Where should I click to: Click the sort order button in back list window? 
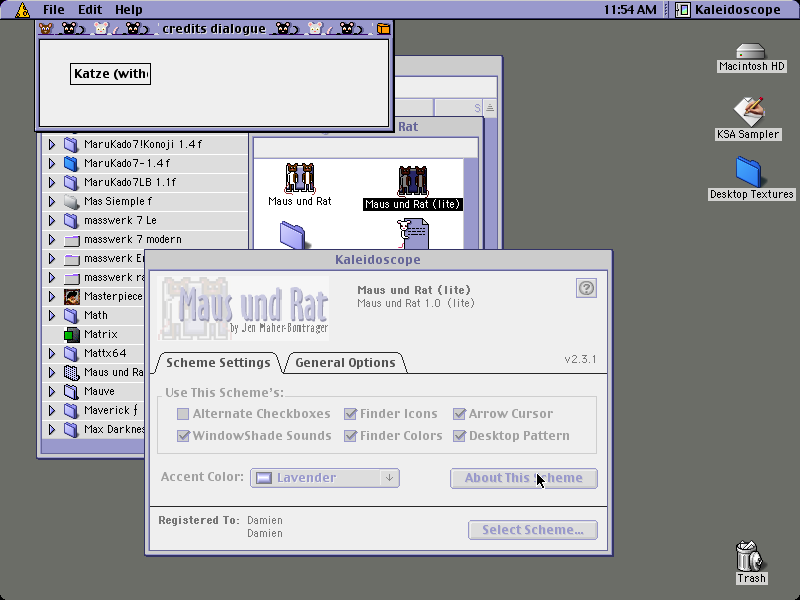point(490,108)
